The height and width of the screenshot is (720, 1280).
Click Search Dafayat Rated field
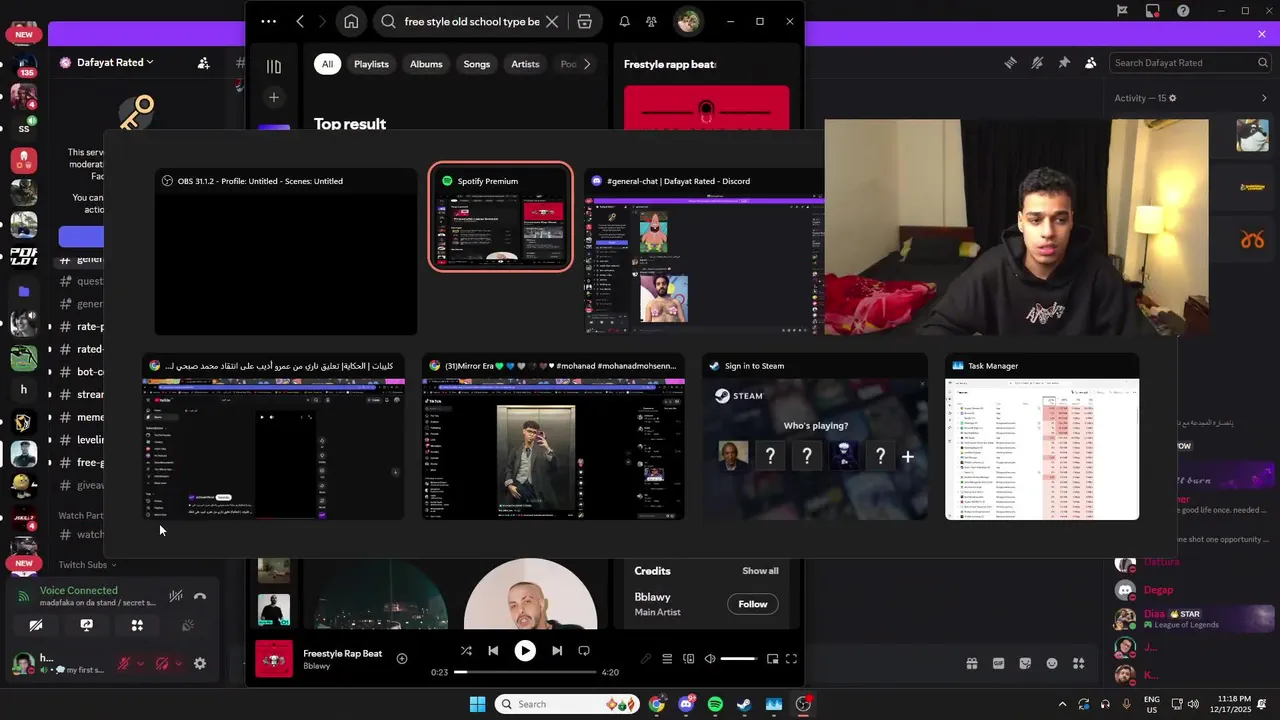coord(1190,62)
